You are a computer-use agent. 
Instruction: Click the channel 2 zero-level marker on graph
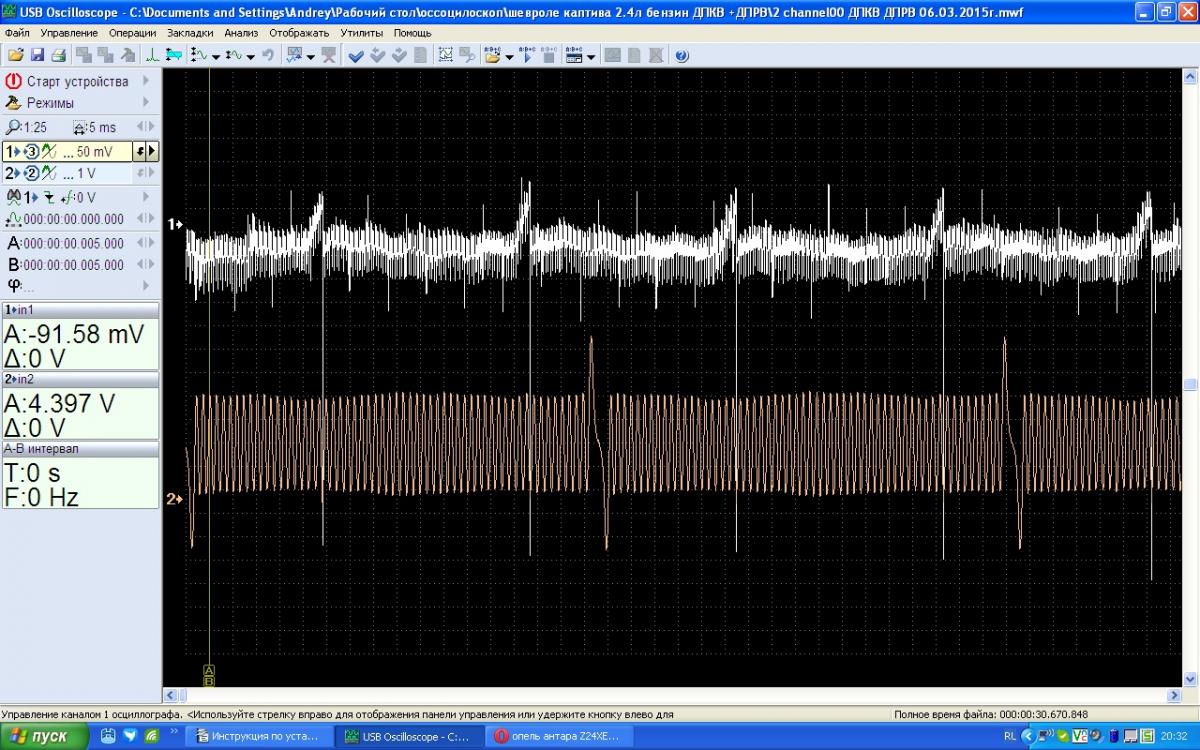coord(175,498)
